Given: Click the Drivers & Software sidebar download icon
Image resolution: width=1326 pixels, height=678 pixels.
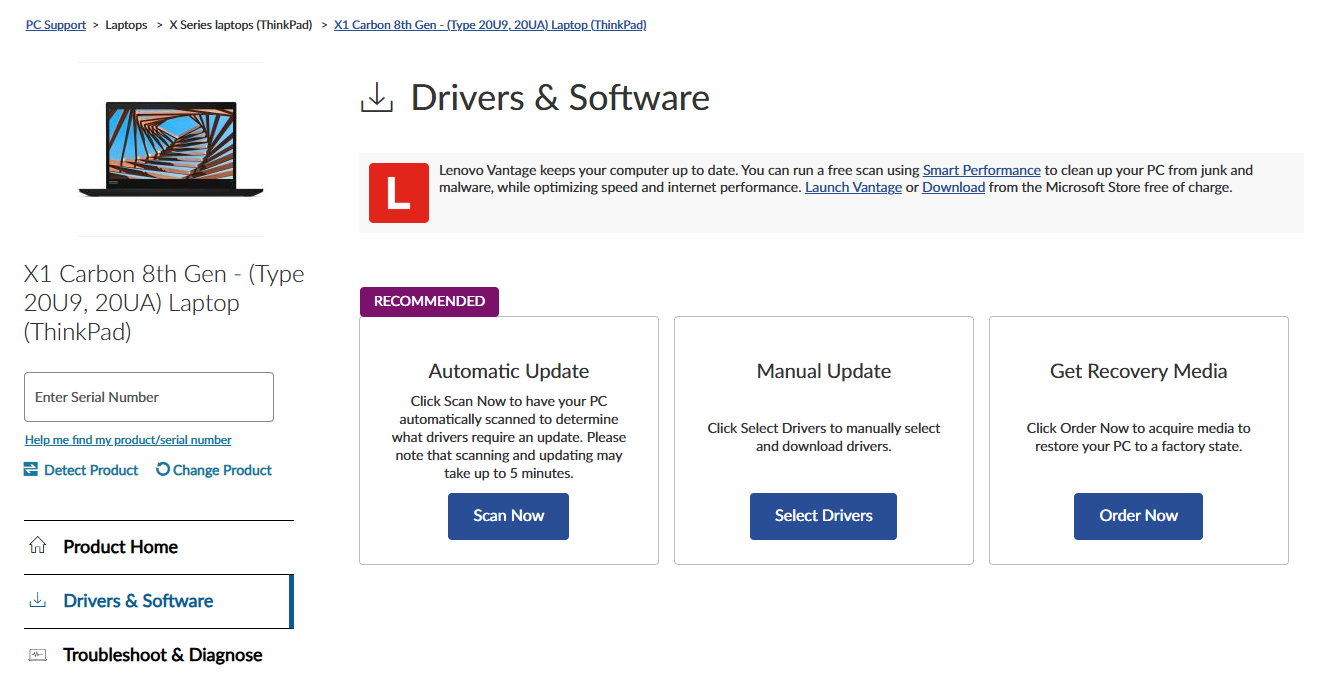Looking at the screenshot, I should [x=38, y=601].
